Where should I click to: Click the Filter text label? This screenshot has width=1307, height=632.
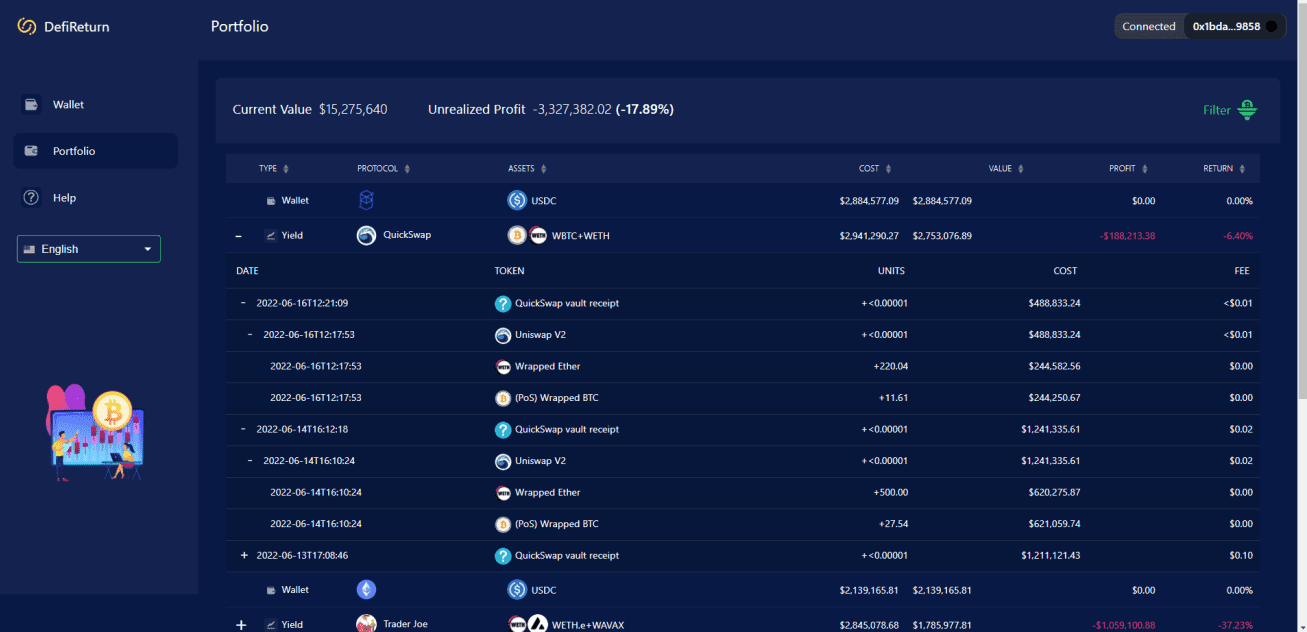click(x=1217, y=110)
